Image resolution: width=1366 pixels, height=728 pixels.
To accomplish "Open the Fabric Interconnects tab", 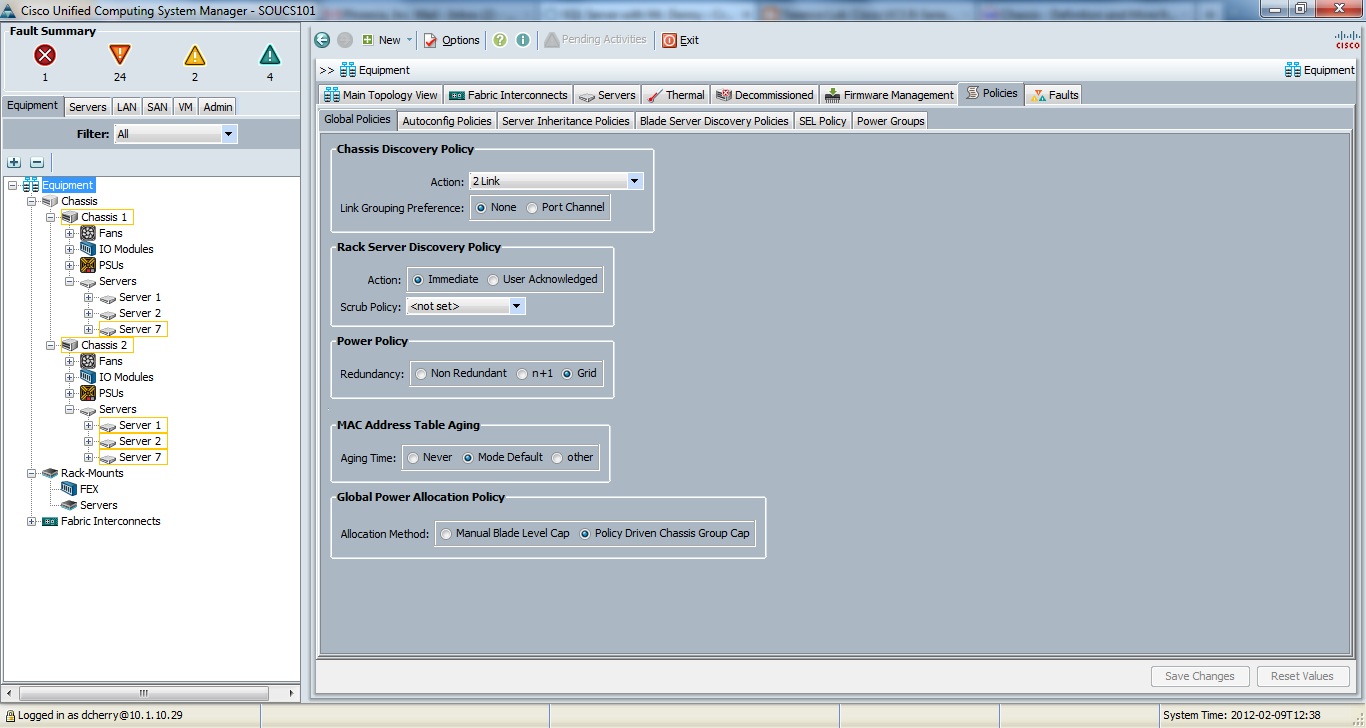I will point(508,95).
